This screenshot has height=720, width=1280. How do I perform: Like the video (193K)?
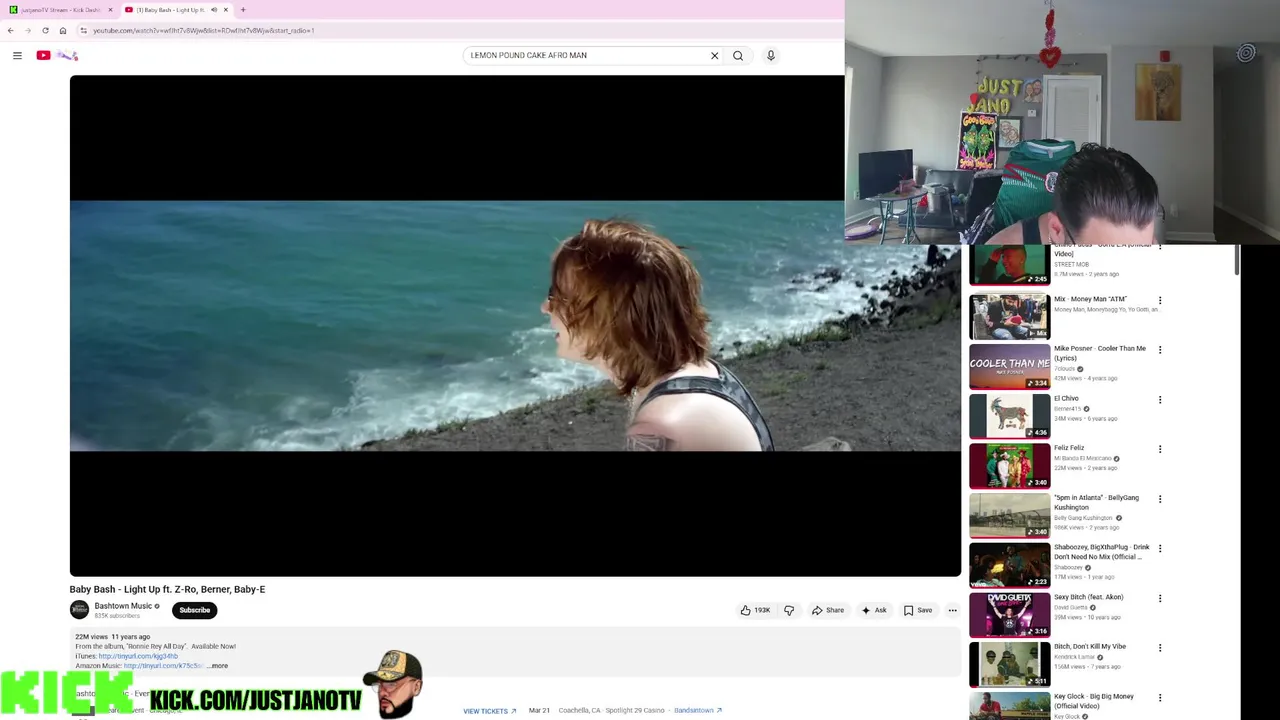coord(755,610)
